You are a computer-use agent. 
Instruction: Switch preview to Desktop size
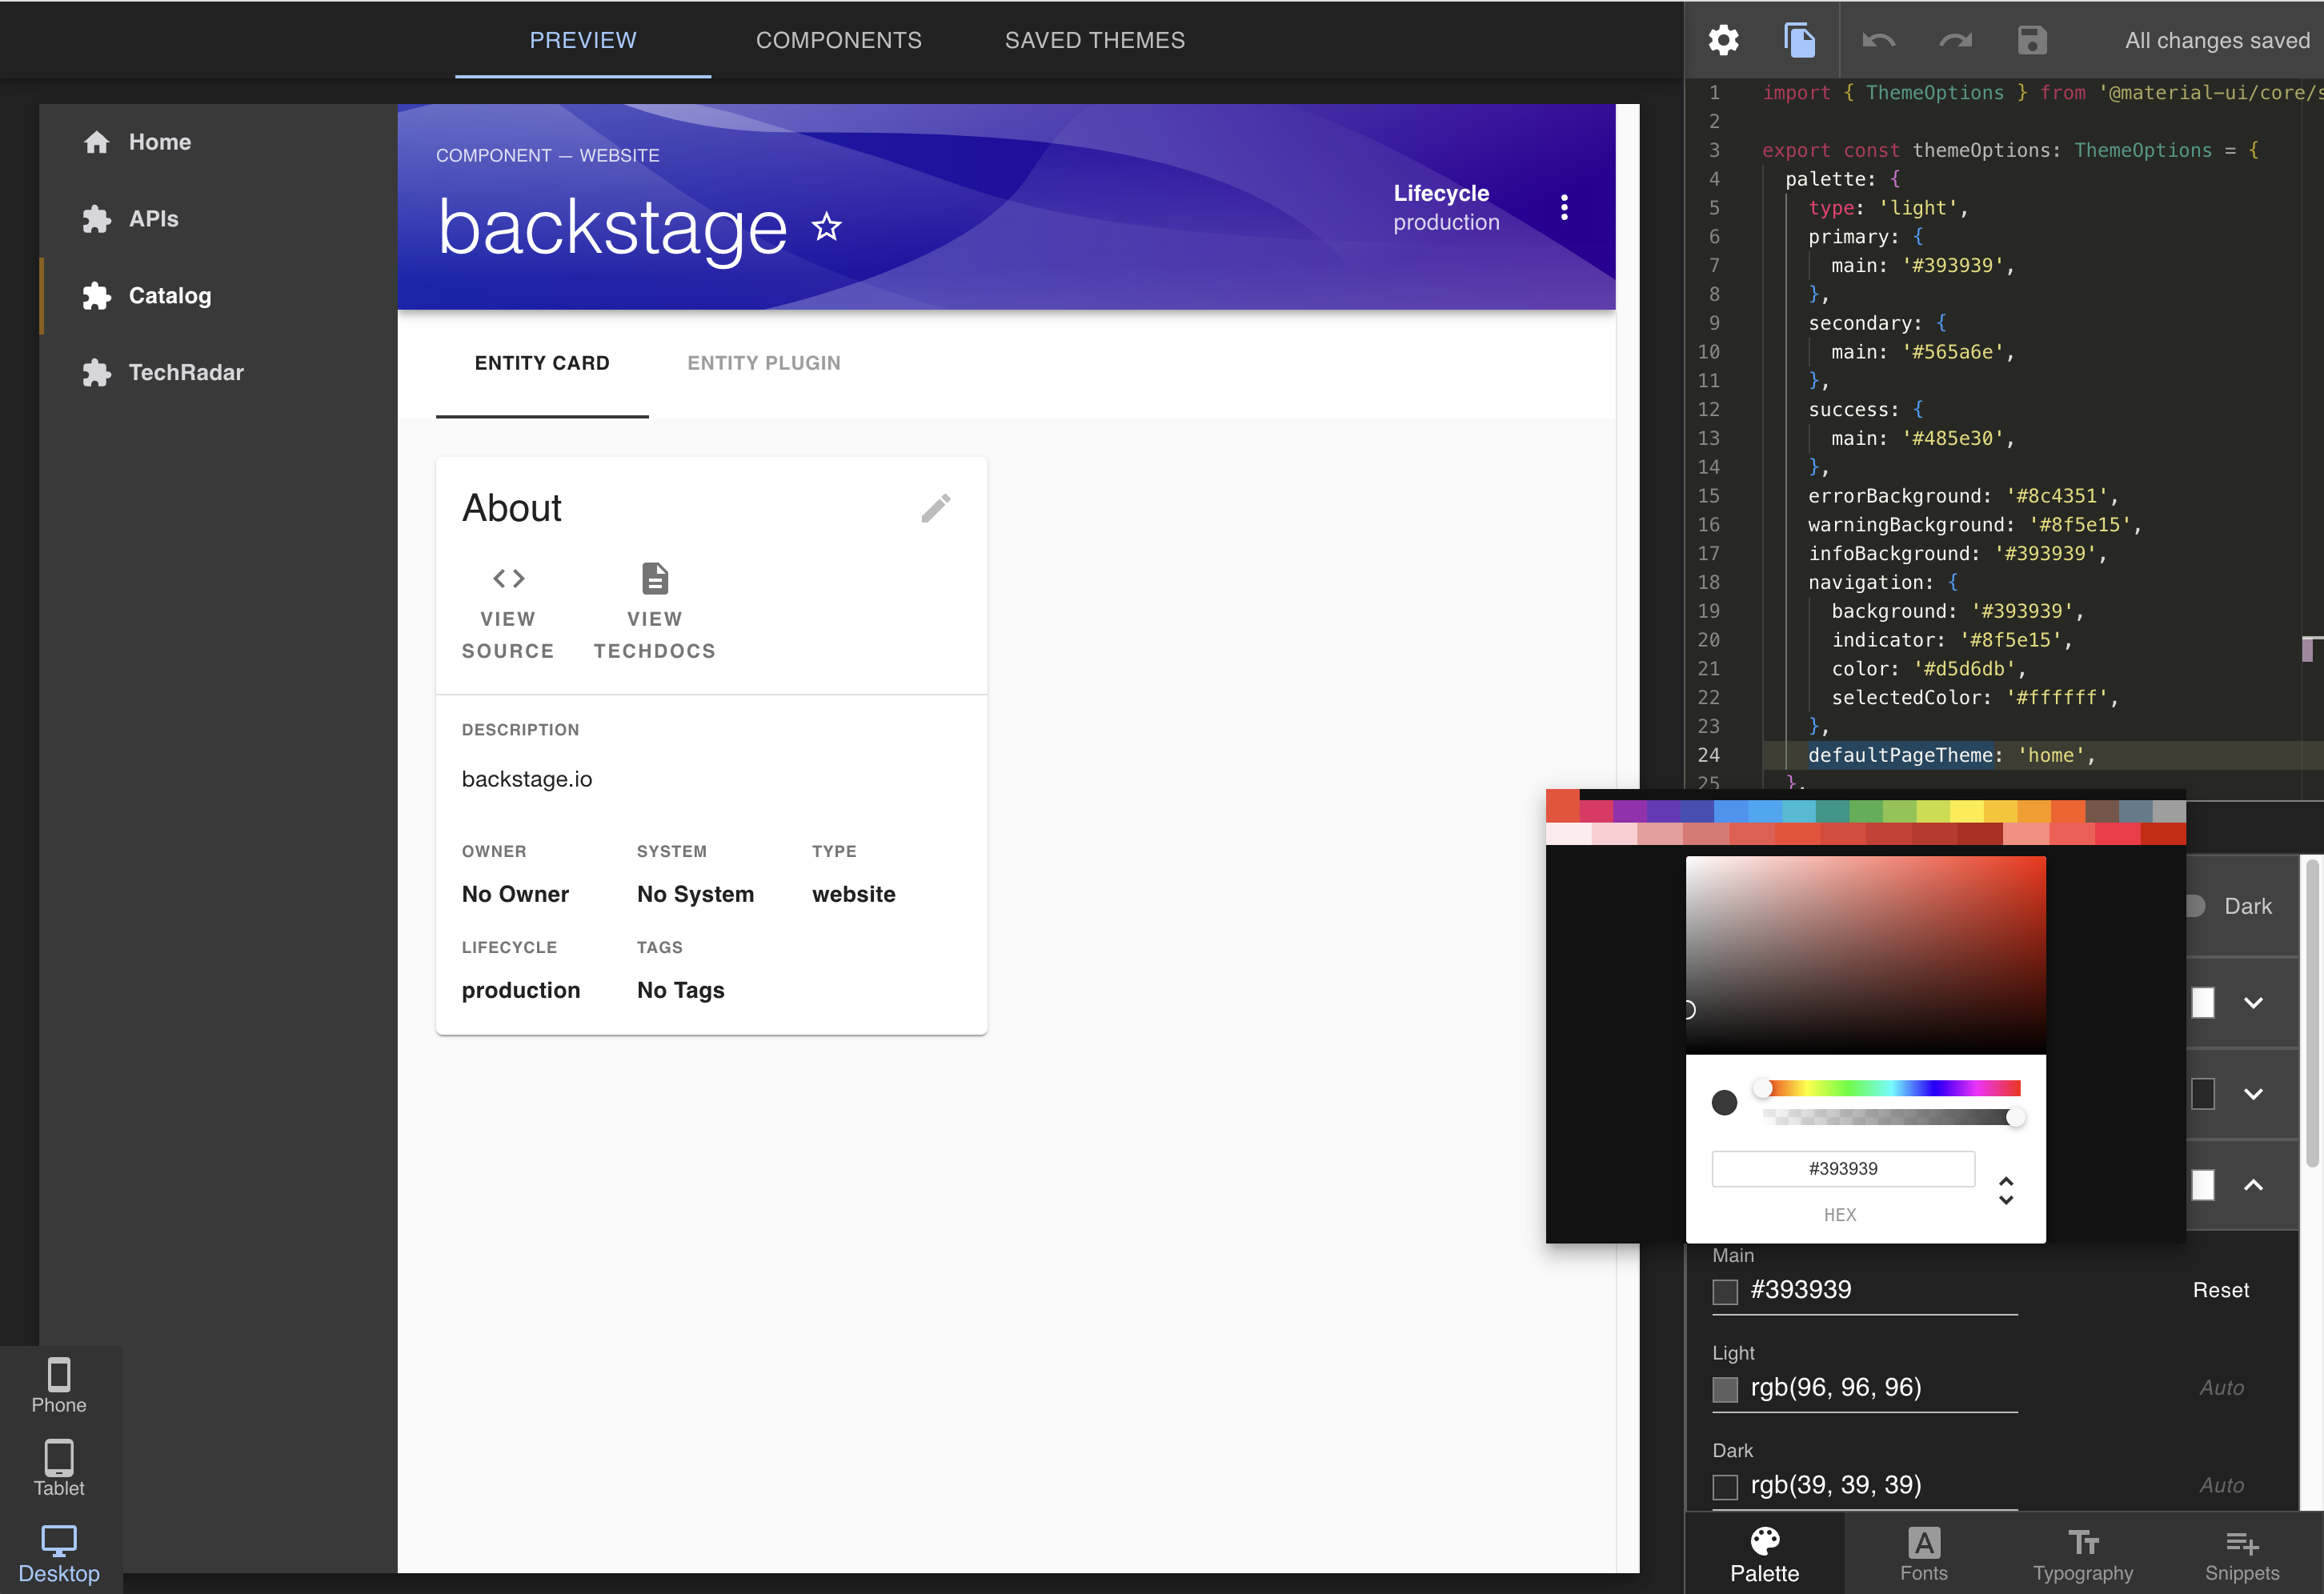[59, 1554]
